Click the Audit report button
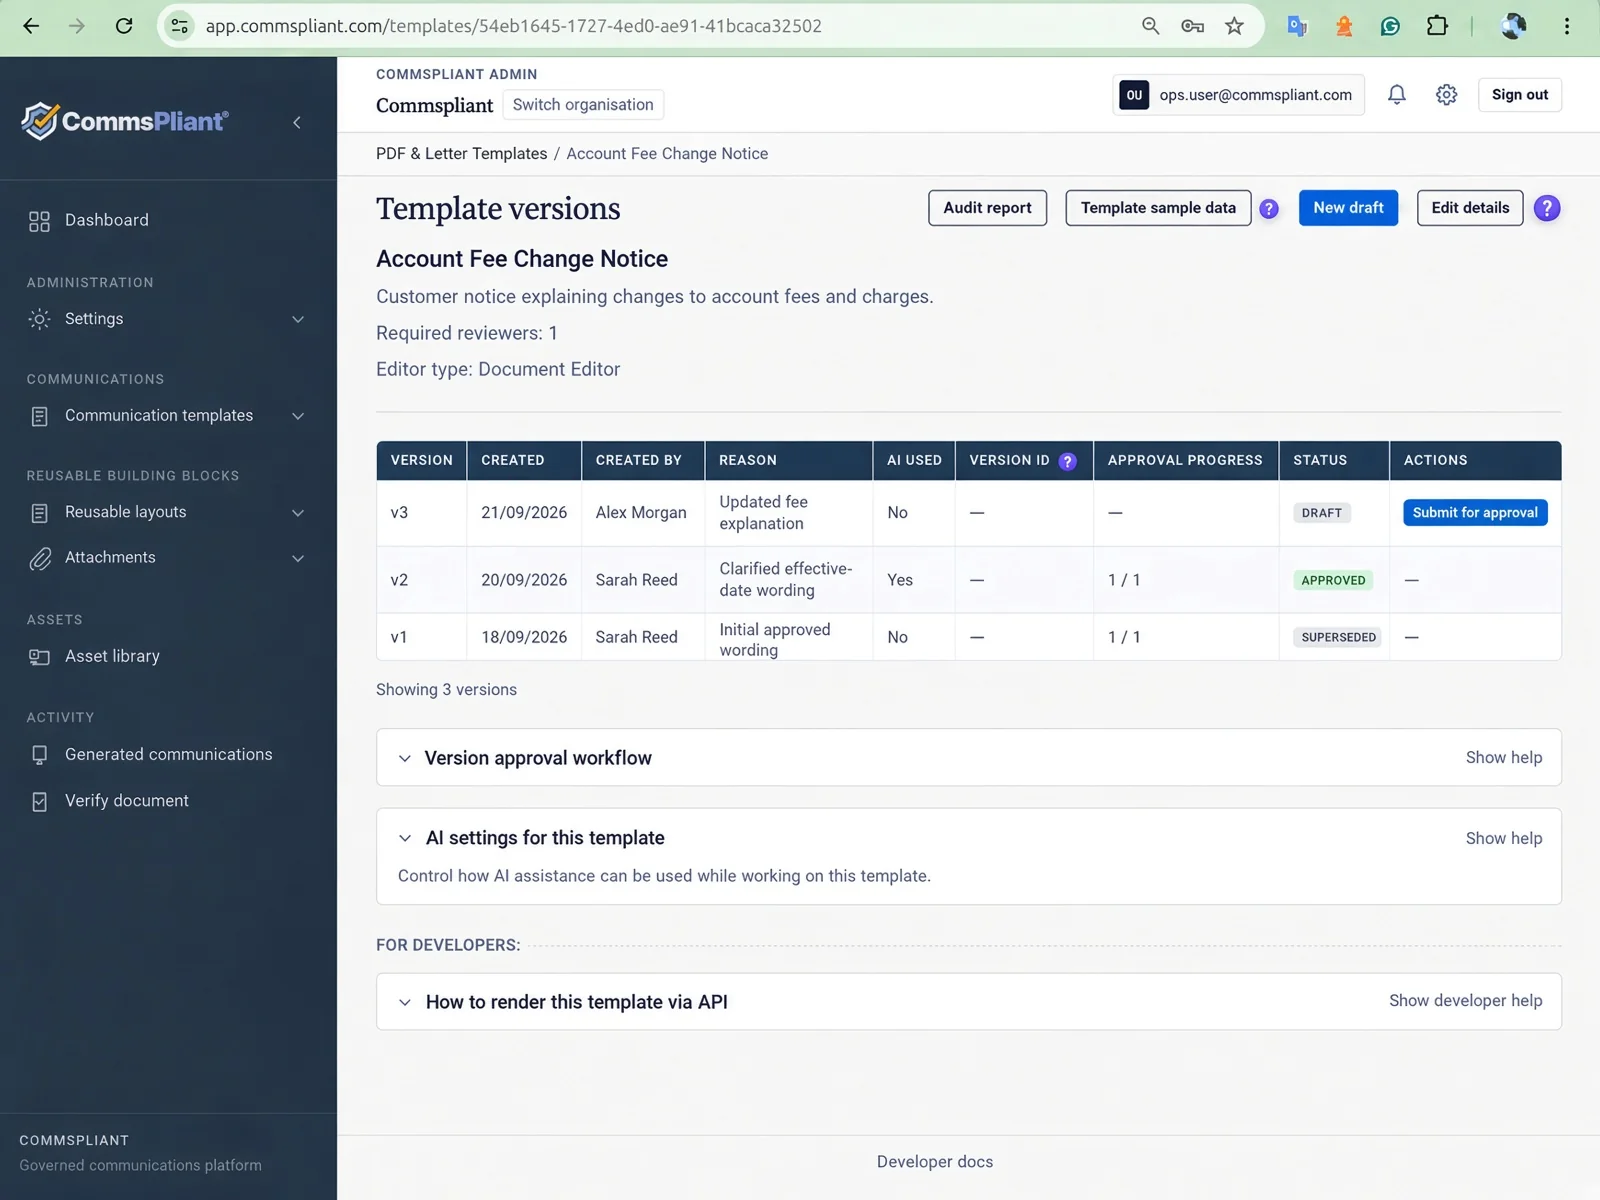 pos(987,208)
